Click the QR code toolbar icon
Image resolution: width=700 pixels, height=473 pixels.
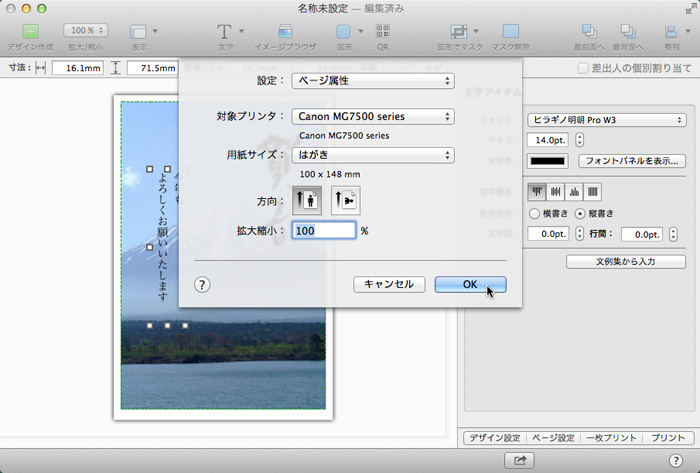coord(383,32)
